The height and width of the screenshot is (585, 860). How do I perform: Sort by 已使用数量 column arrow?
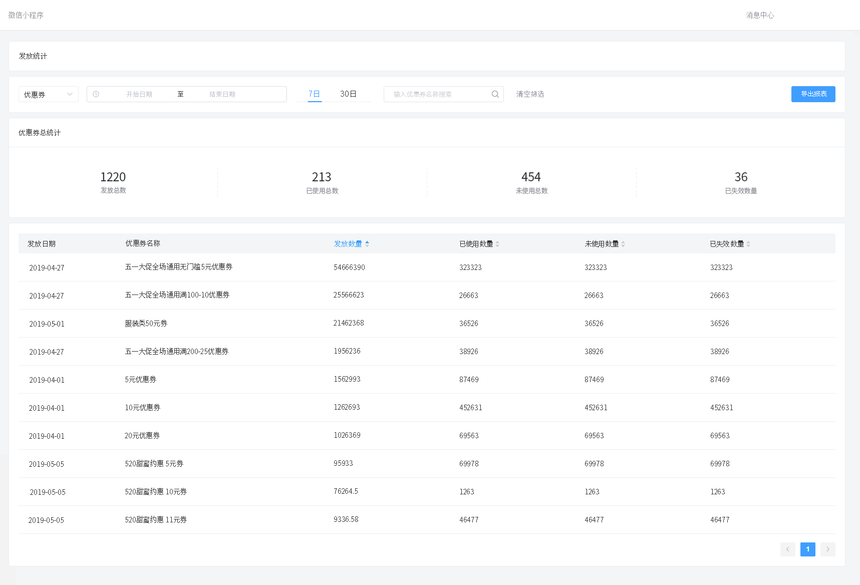[x=497, y=244]
